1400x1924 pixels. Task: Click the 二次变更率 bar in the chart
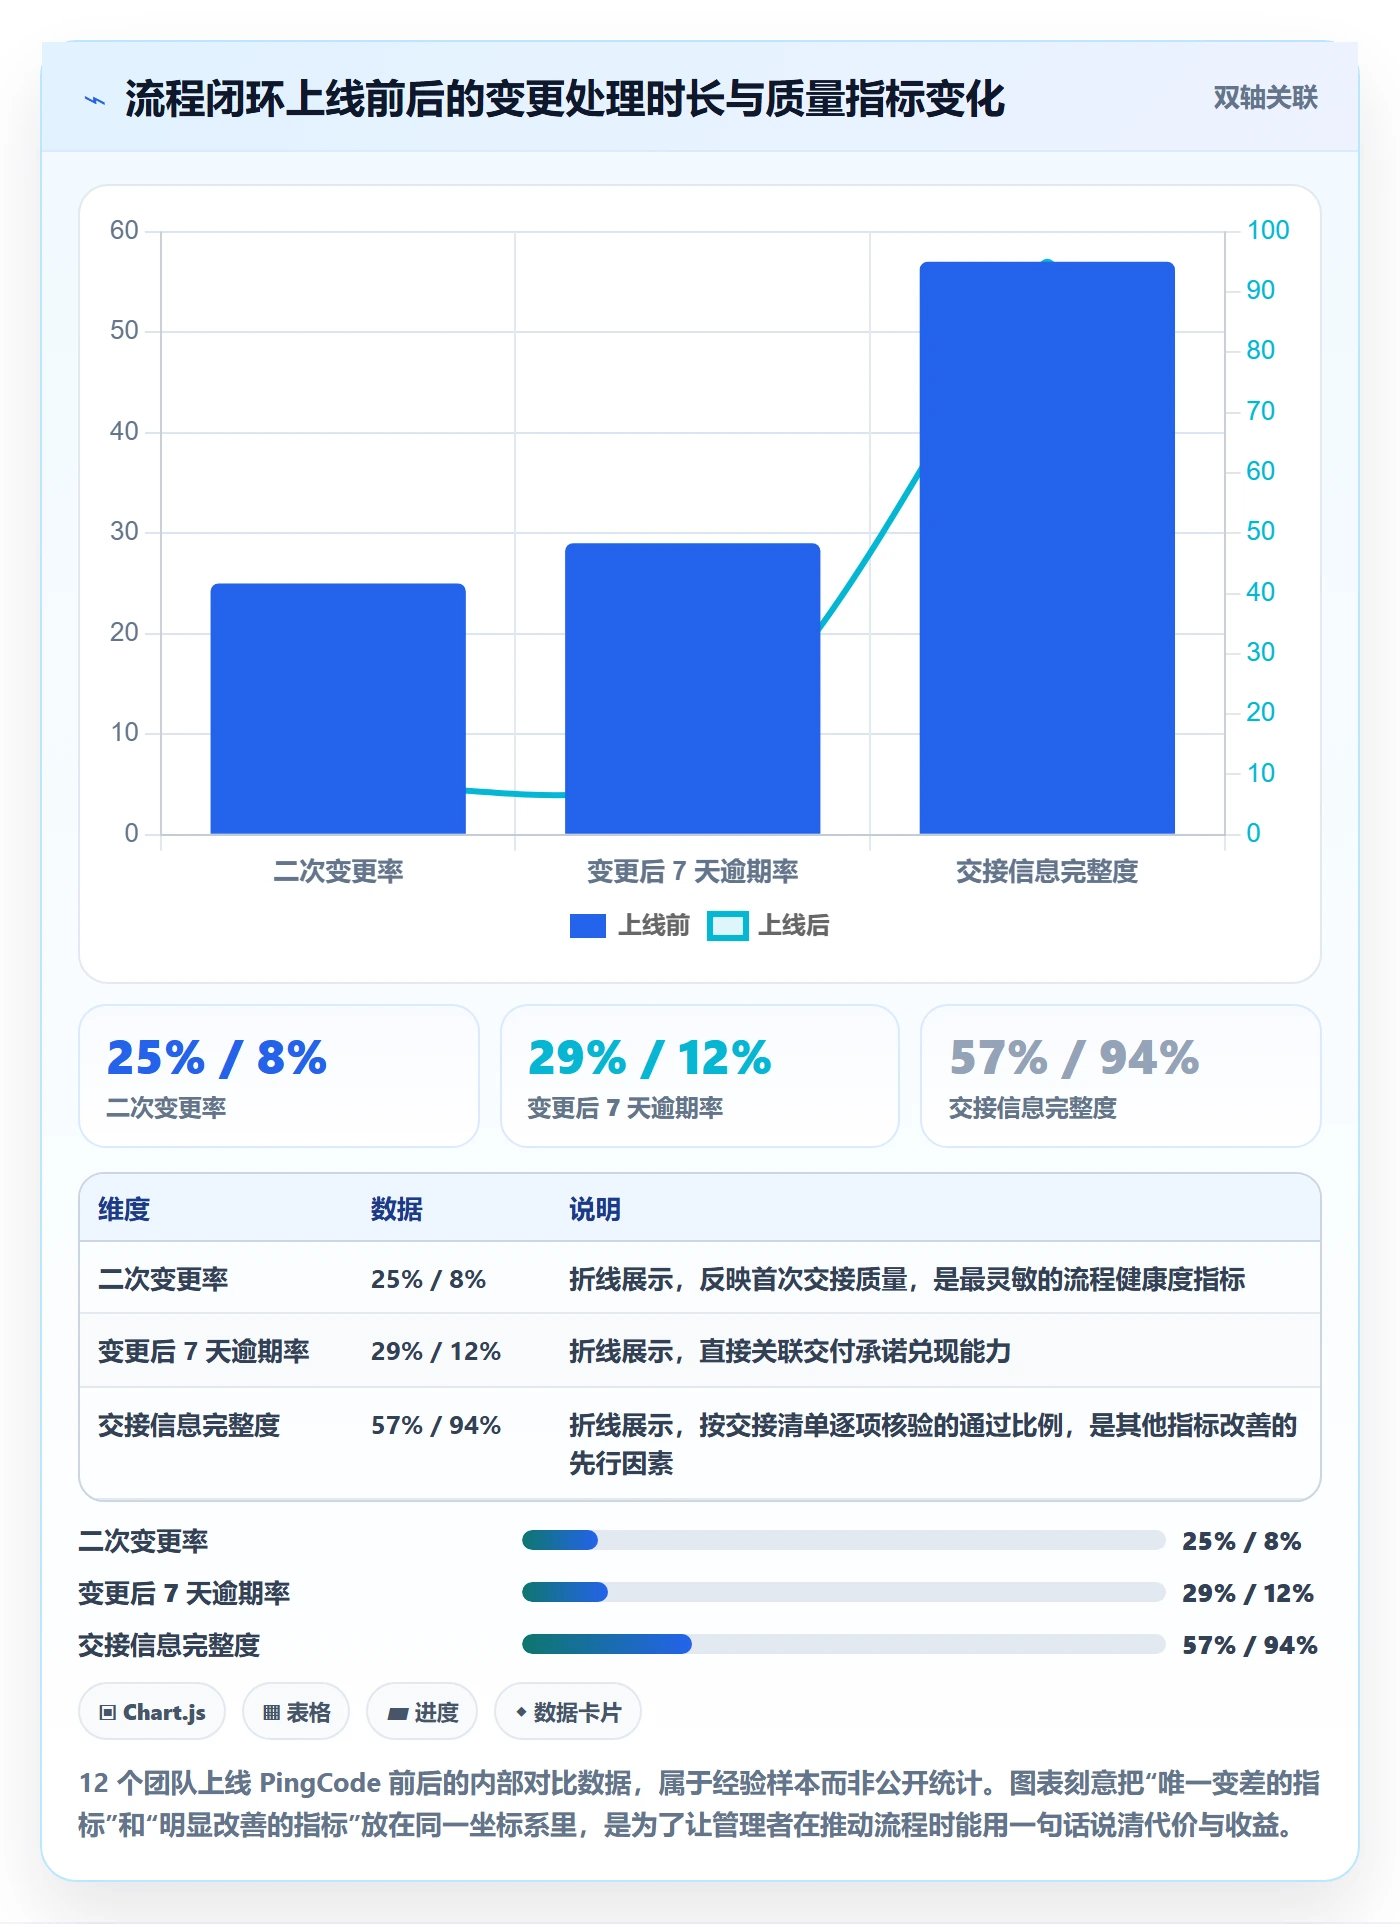[x=338, y=708]
